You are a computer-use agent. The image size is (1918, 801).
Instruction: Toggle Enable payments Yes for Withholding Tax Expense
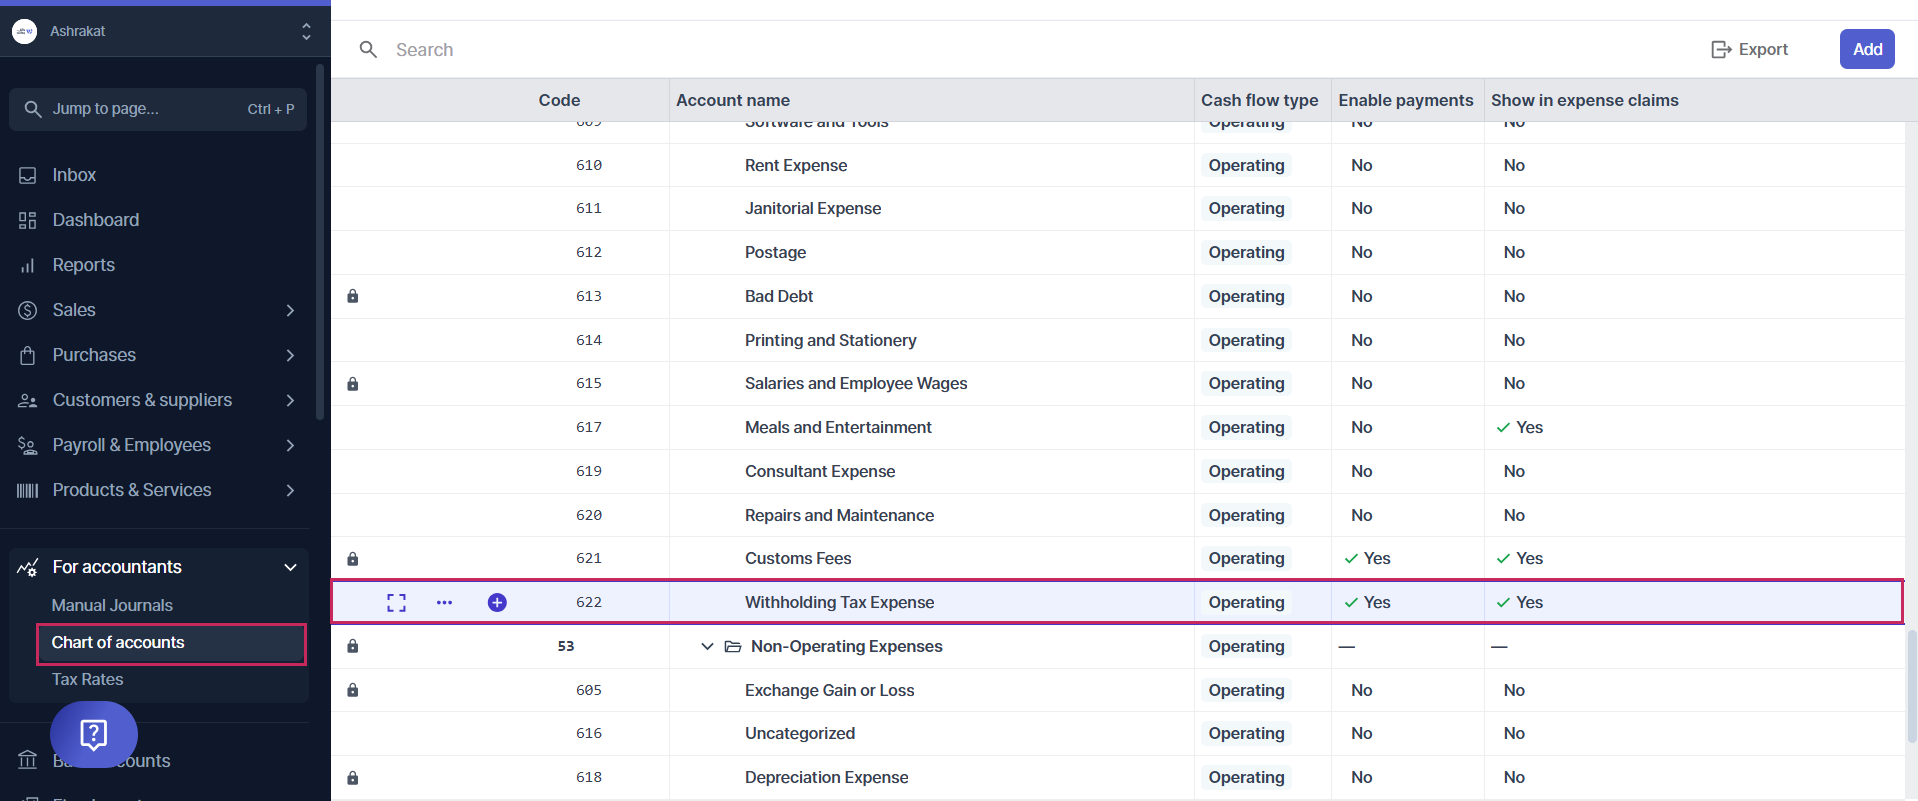[1367, 602]
